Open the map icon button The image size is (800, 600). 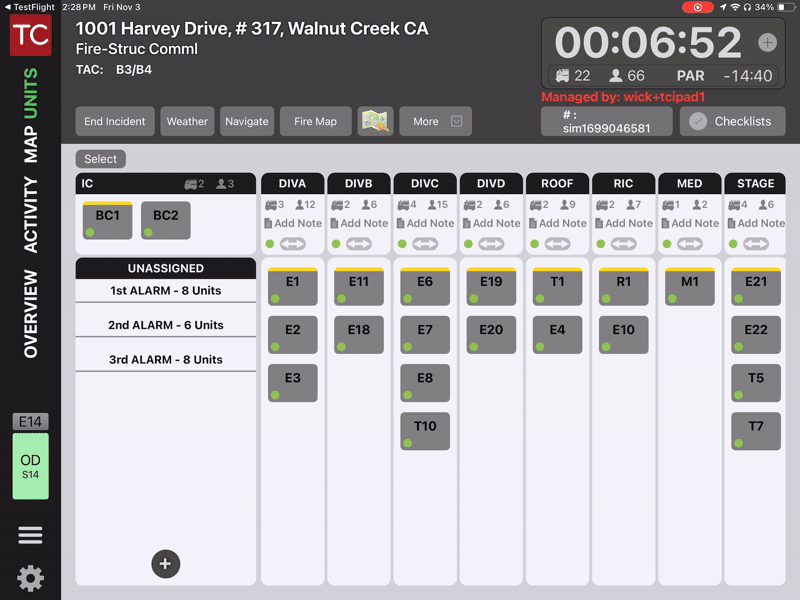coord(375,121)
